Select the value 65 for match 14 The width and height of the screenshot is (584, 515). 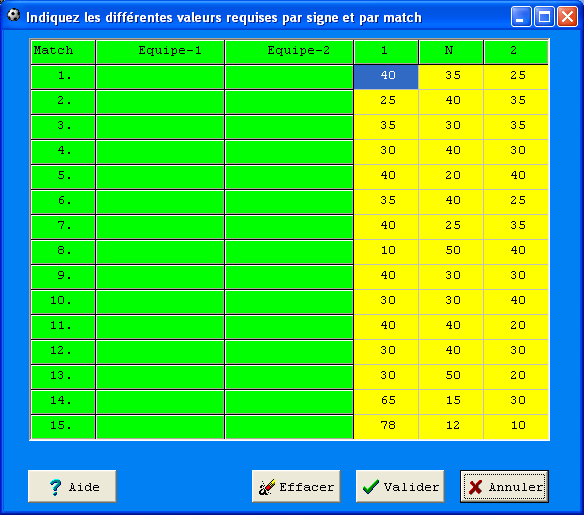(x=386, y=402)
